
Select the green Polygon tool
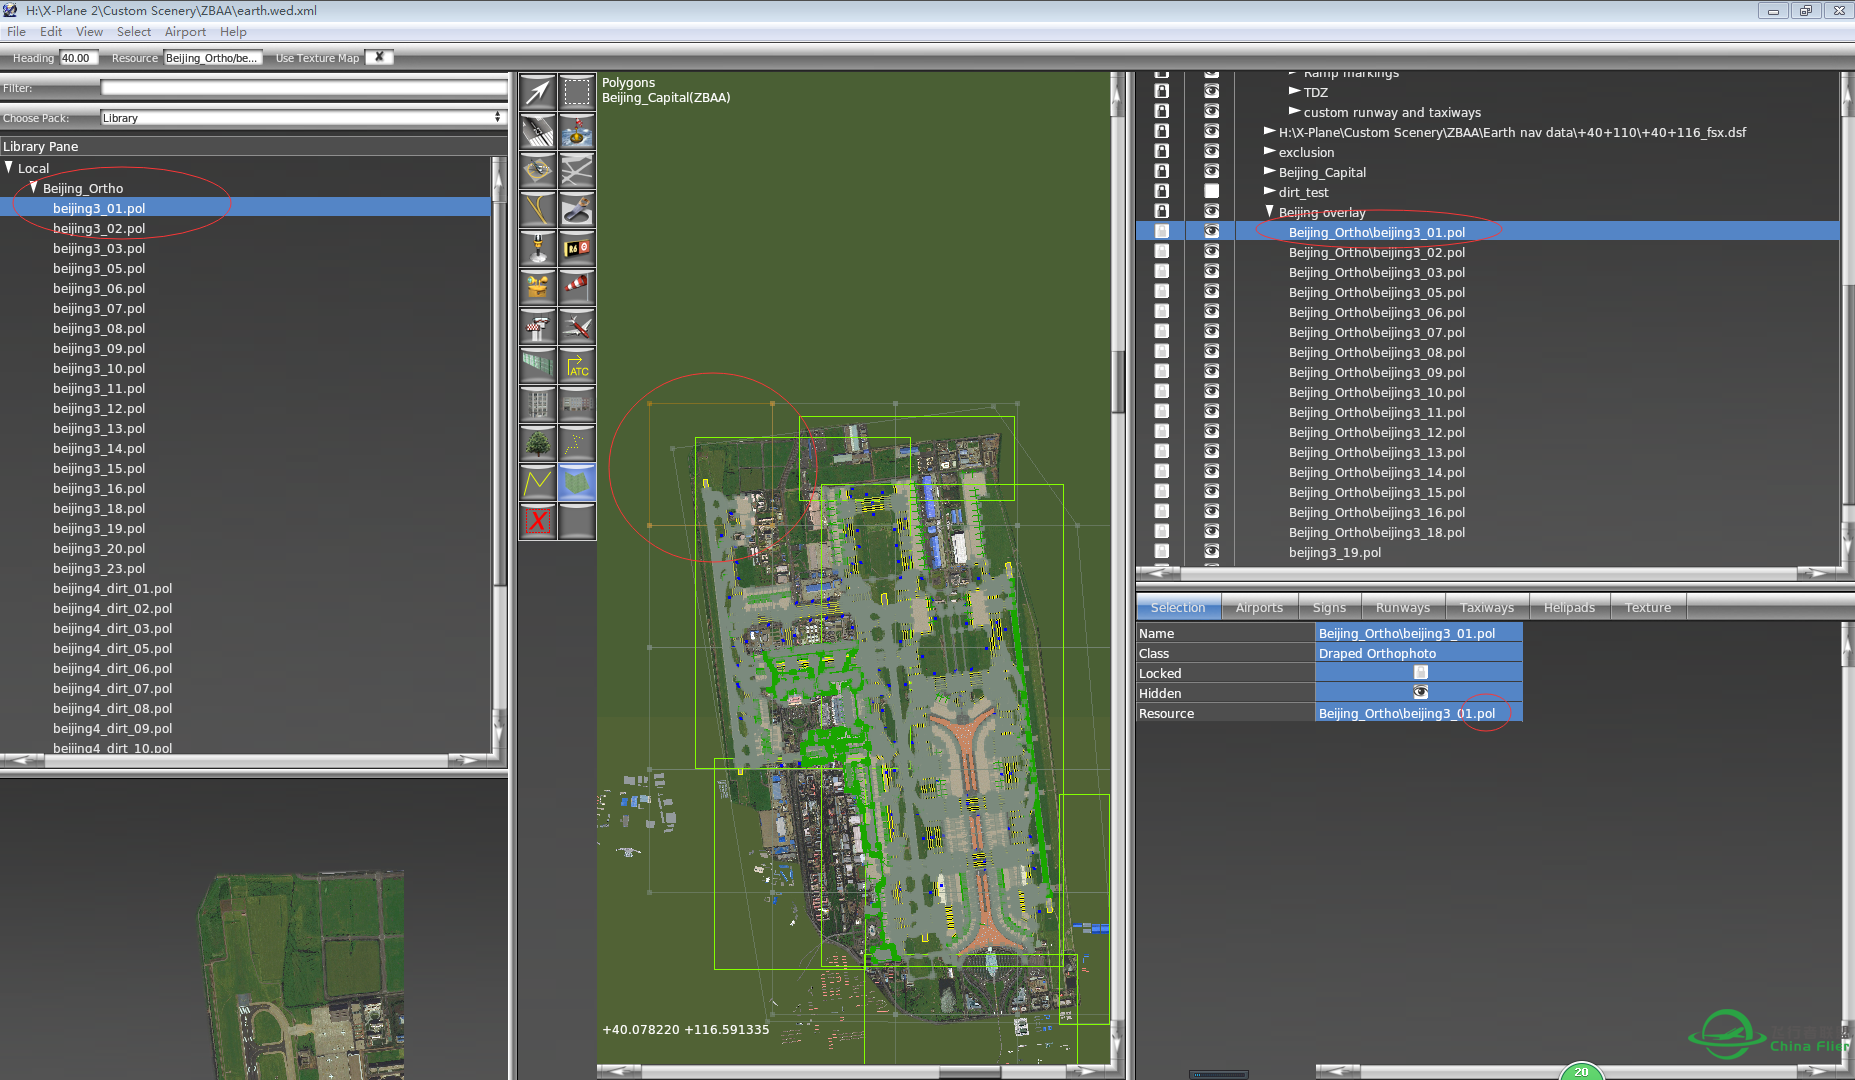(577, 482)
